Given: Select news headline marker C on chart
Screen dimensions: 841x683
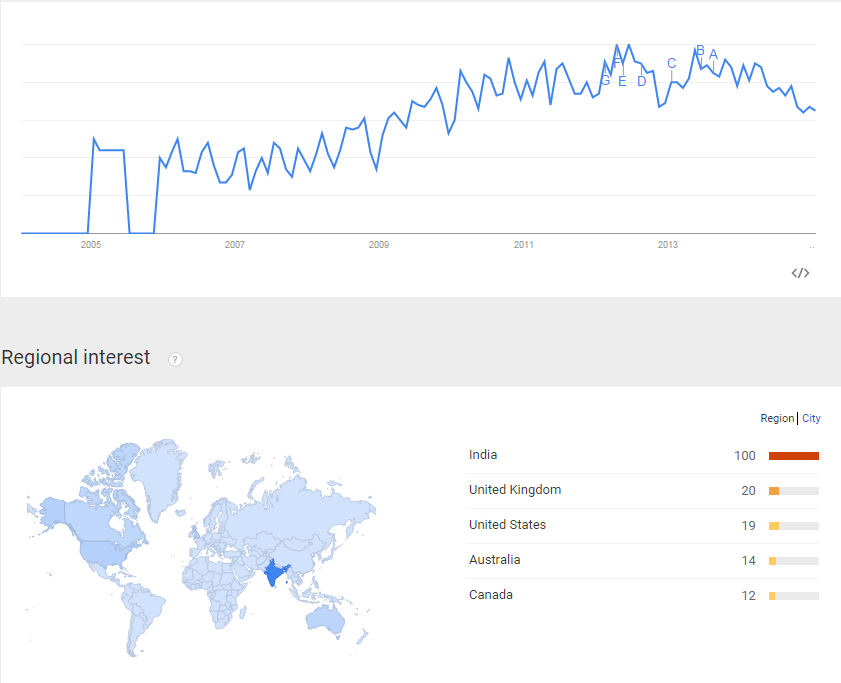Looking at the screenshot, I should pyautogui.click(x=672, y=63).
